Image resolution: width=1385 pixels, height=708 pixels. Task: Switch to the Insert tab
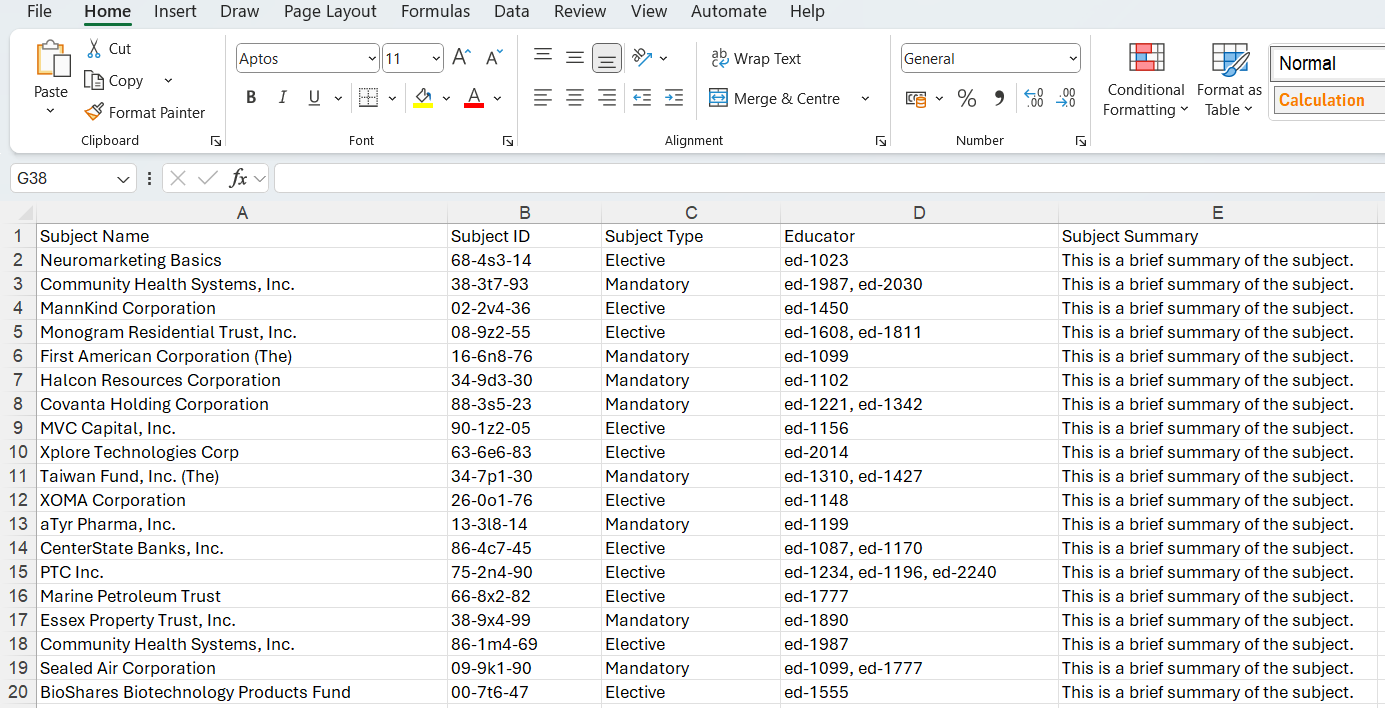tap(175, 12)
